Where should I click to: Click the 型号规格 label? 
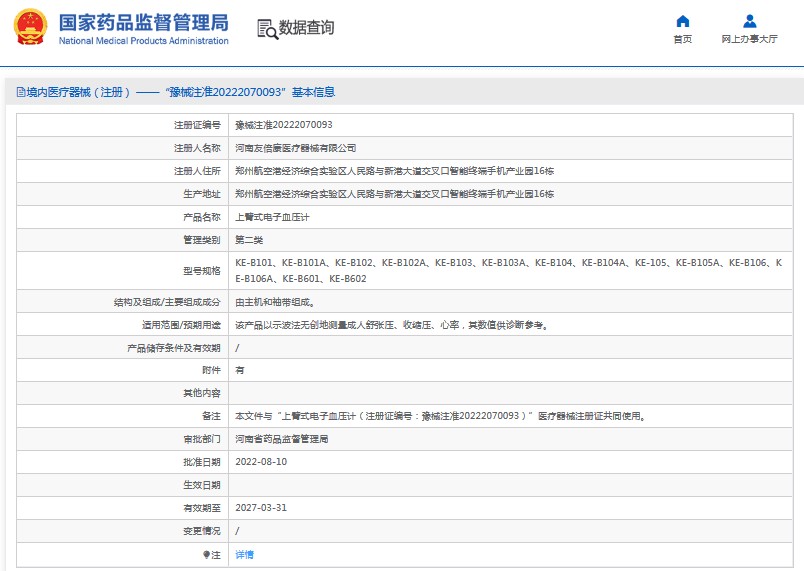click(202, 271)
